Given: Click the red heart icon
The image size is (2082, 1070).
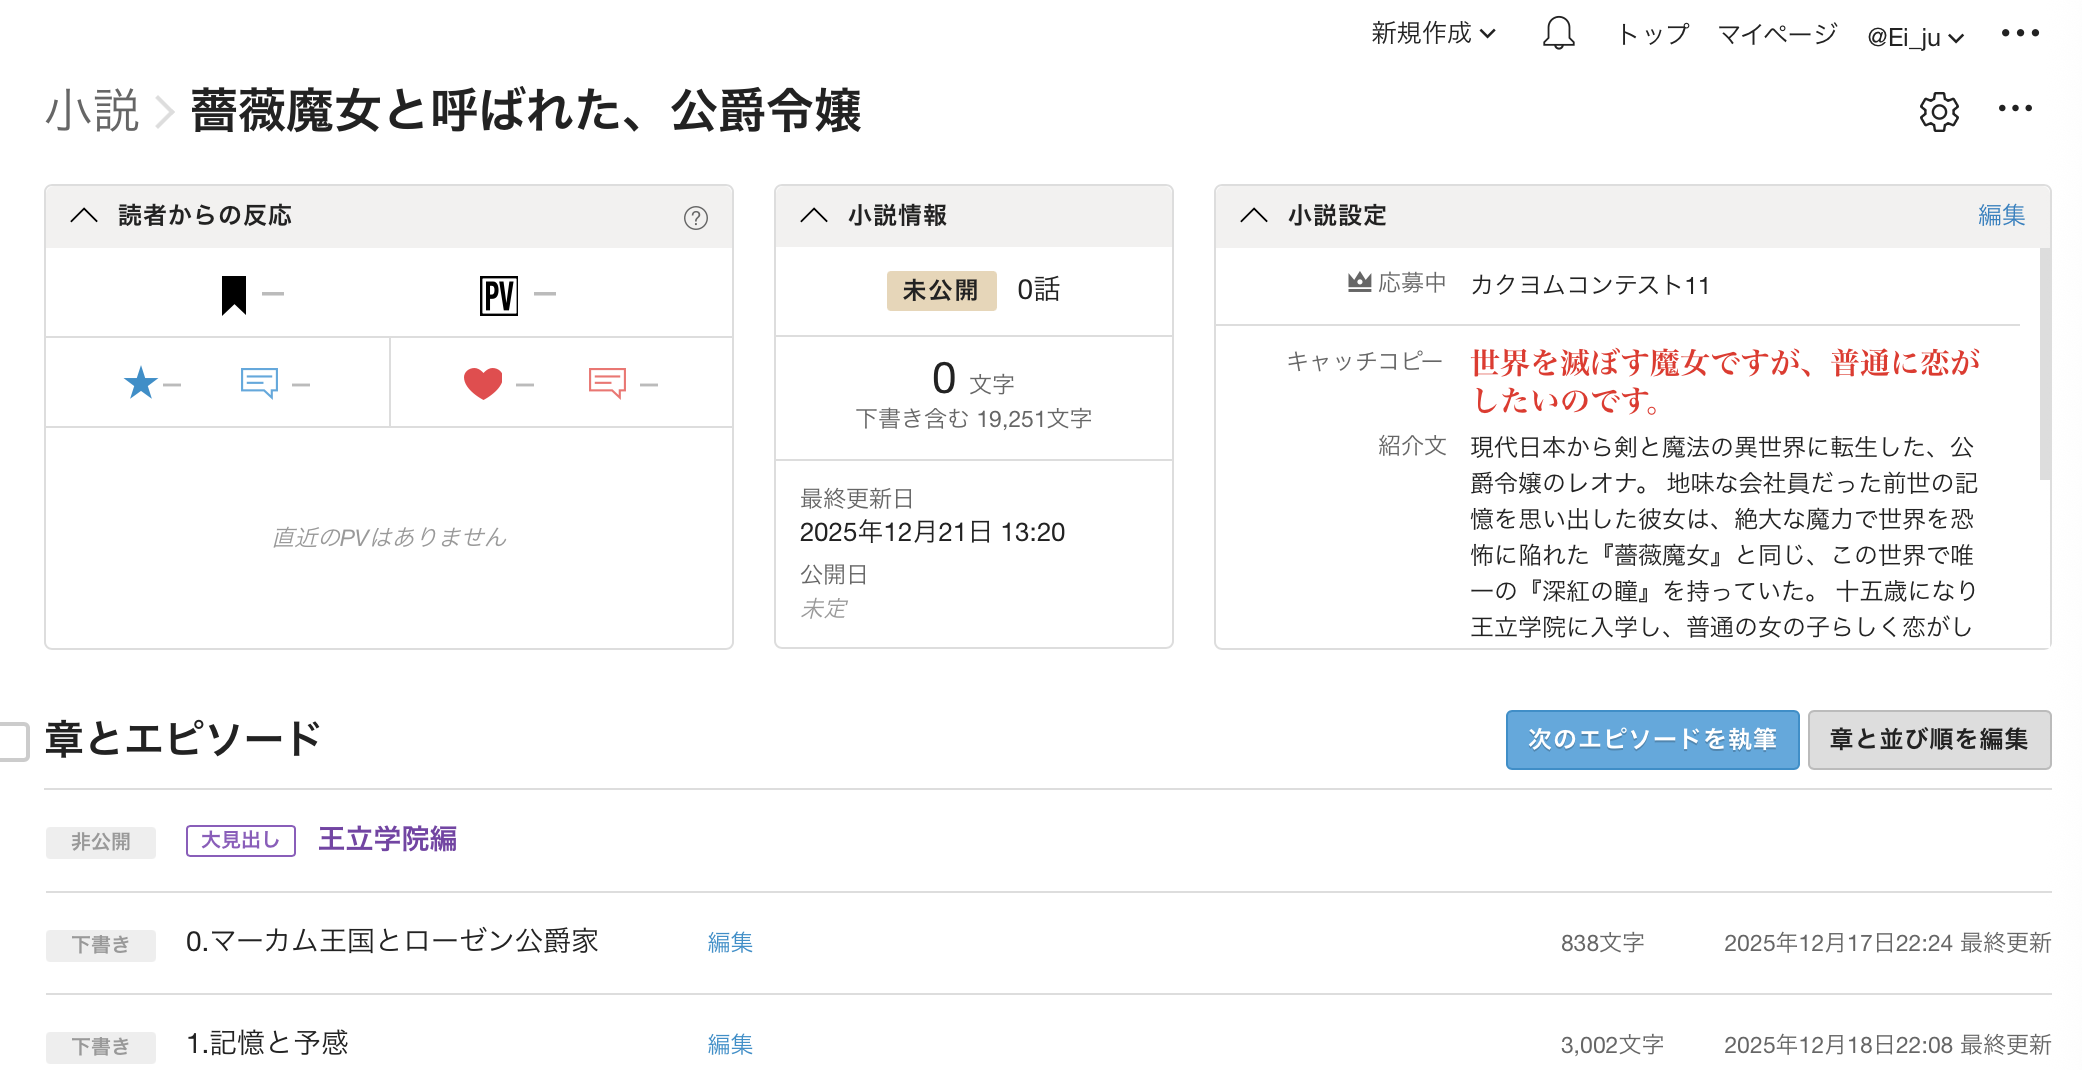Looking at the screenshot, I should (x=483, y=383).
